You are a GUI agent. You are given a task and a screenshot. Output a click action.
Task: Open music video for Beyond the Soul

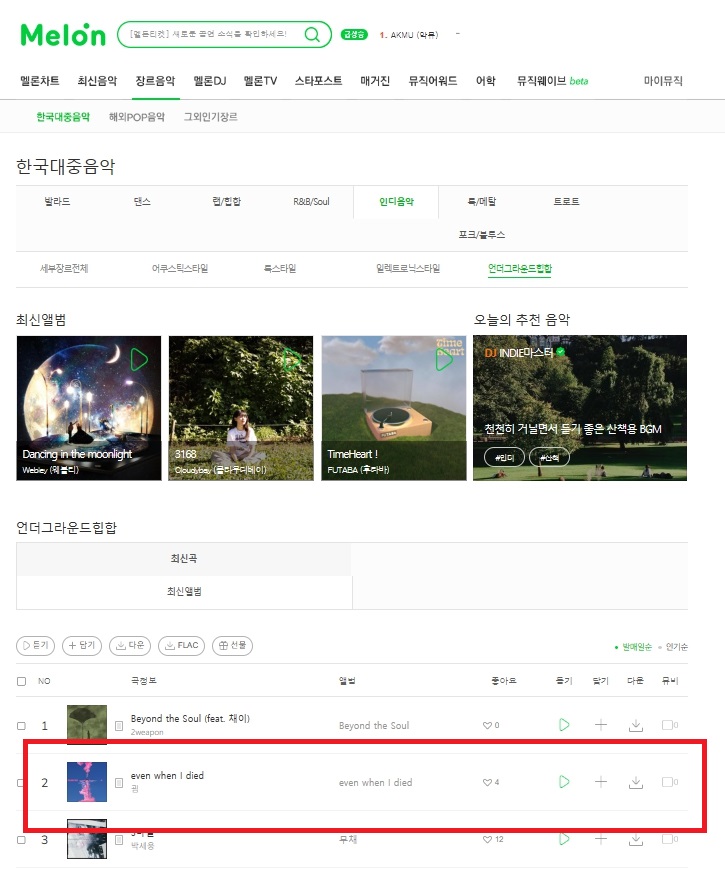pos(670,725)
